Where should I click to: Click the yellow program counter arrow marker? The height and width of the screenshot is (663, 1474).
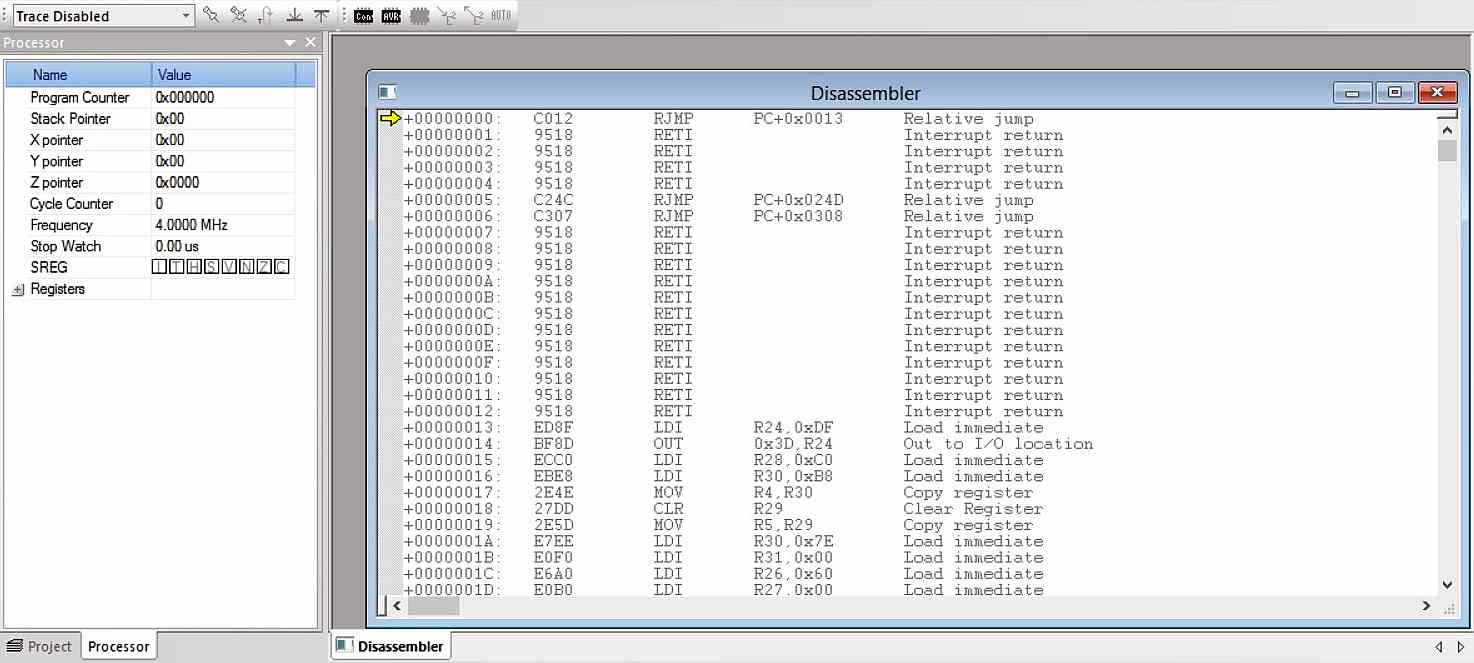(x=390, y=118)
